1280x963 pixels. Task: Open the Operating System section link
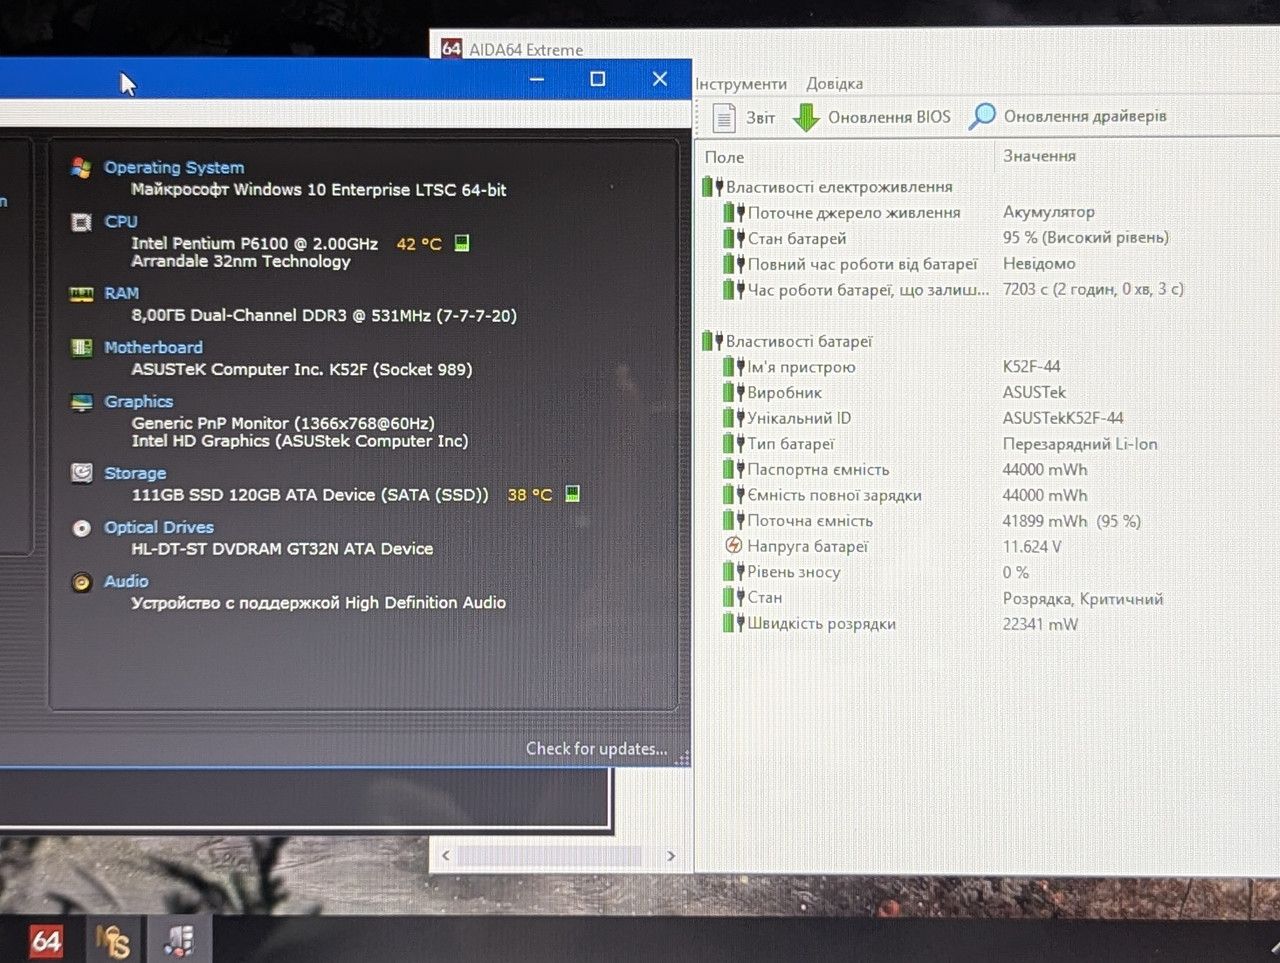[x=174, y=167]
